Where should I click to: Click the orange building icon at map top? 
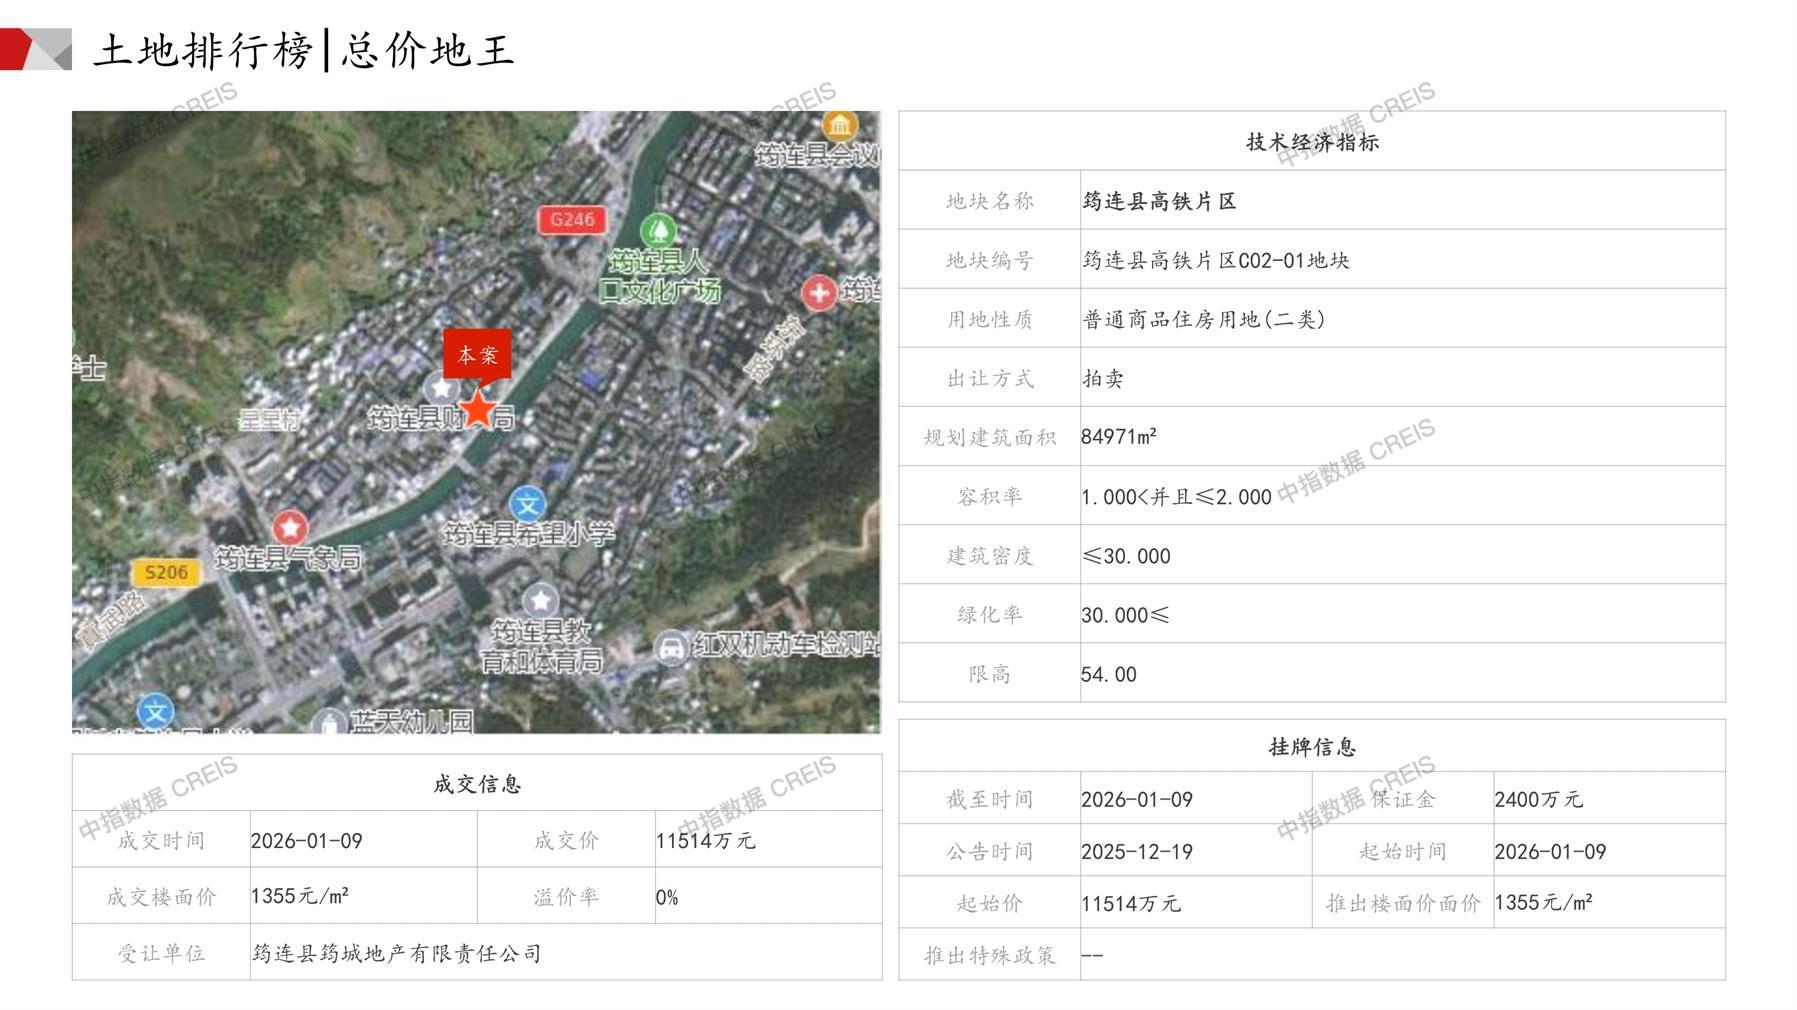tap(840, 125)
